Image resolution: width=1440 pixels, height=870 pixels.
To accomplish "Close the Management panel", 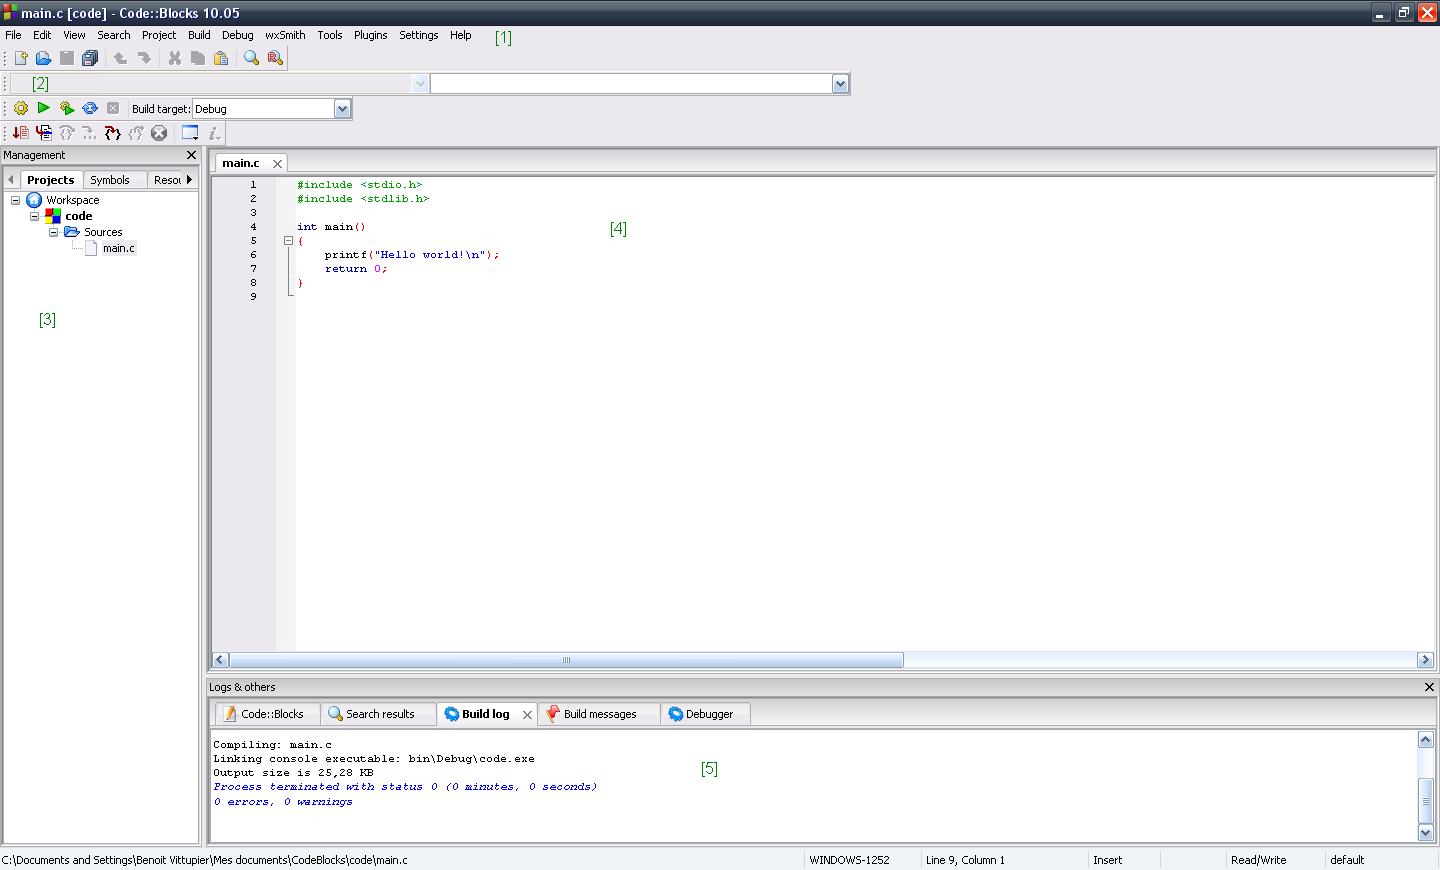I will pyautogui.click(x=192, y=155).
